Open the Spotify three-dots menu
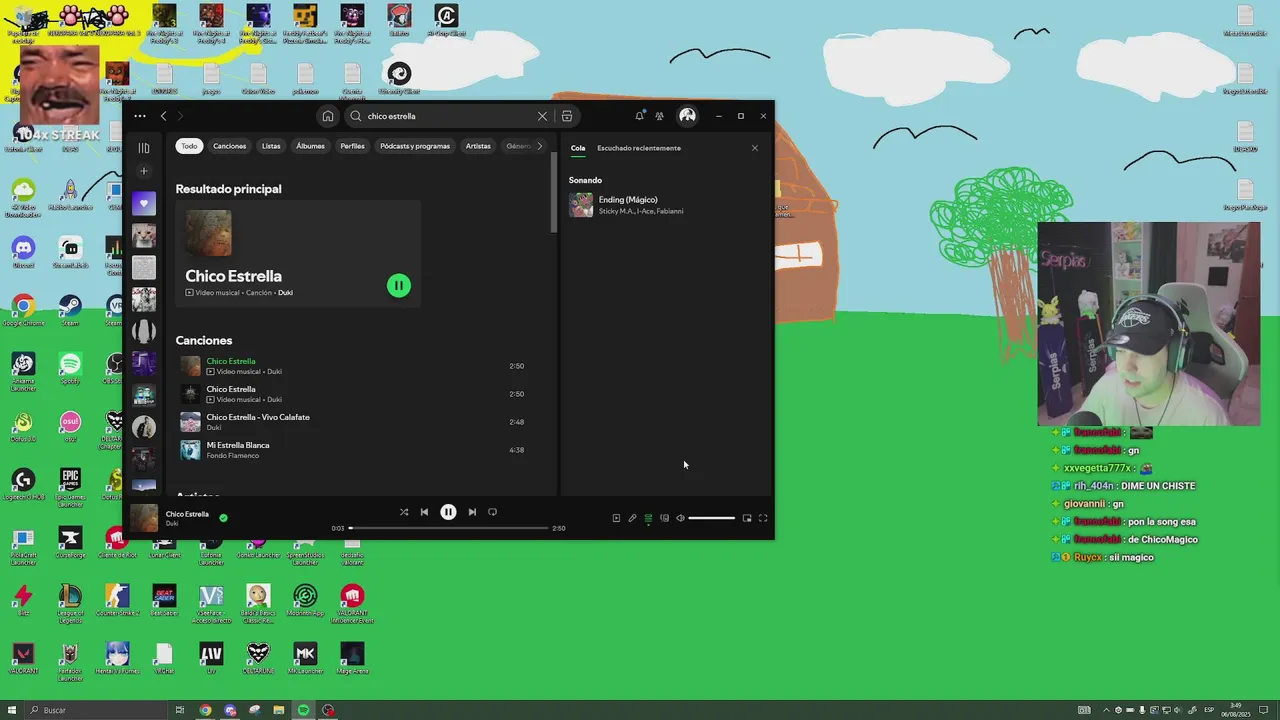This screenshot has height=720, width=1280. pyautogui.click(x=140, y=116)
